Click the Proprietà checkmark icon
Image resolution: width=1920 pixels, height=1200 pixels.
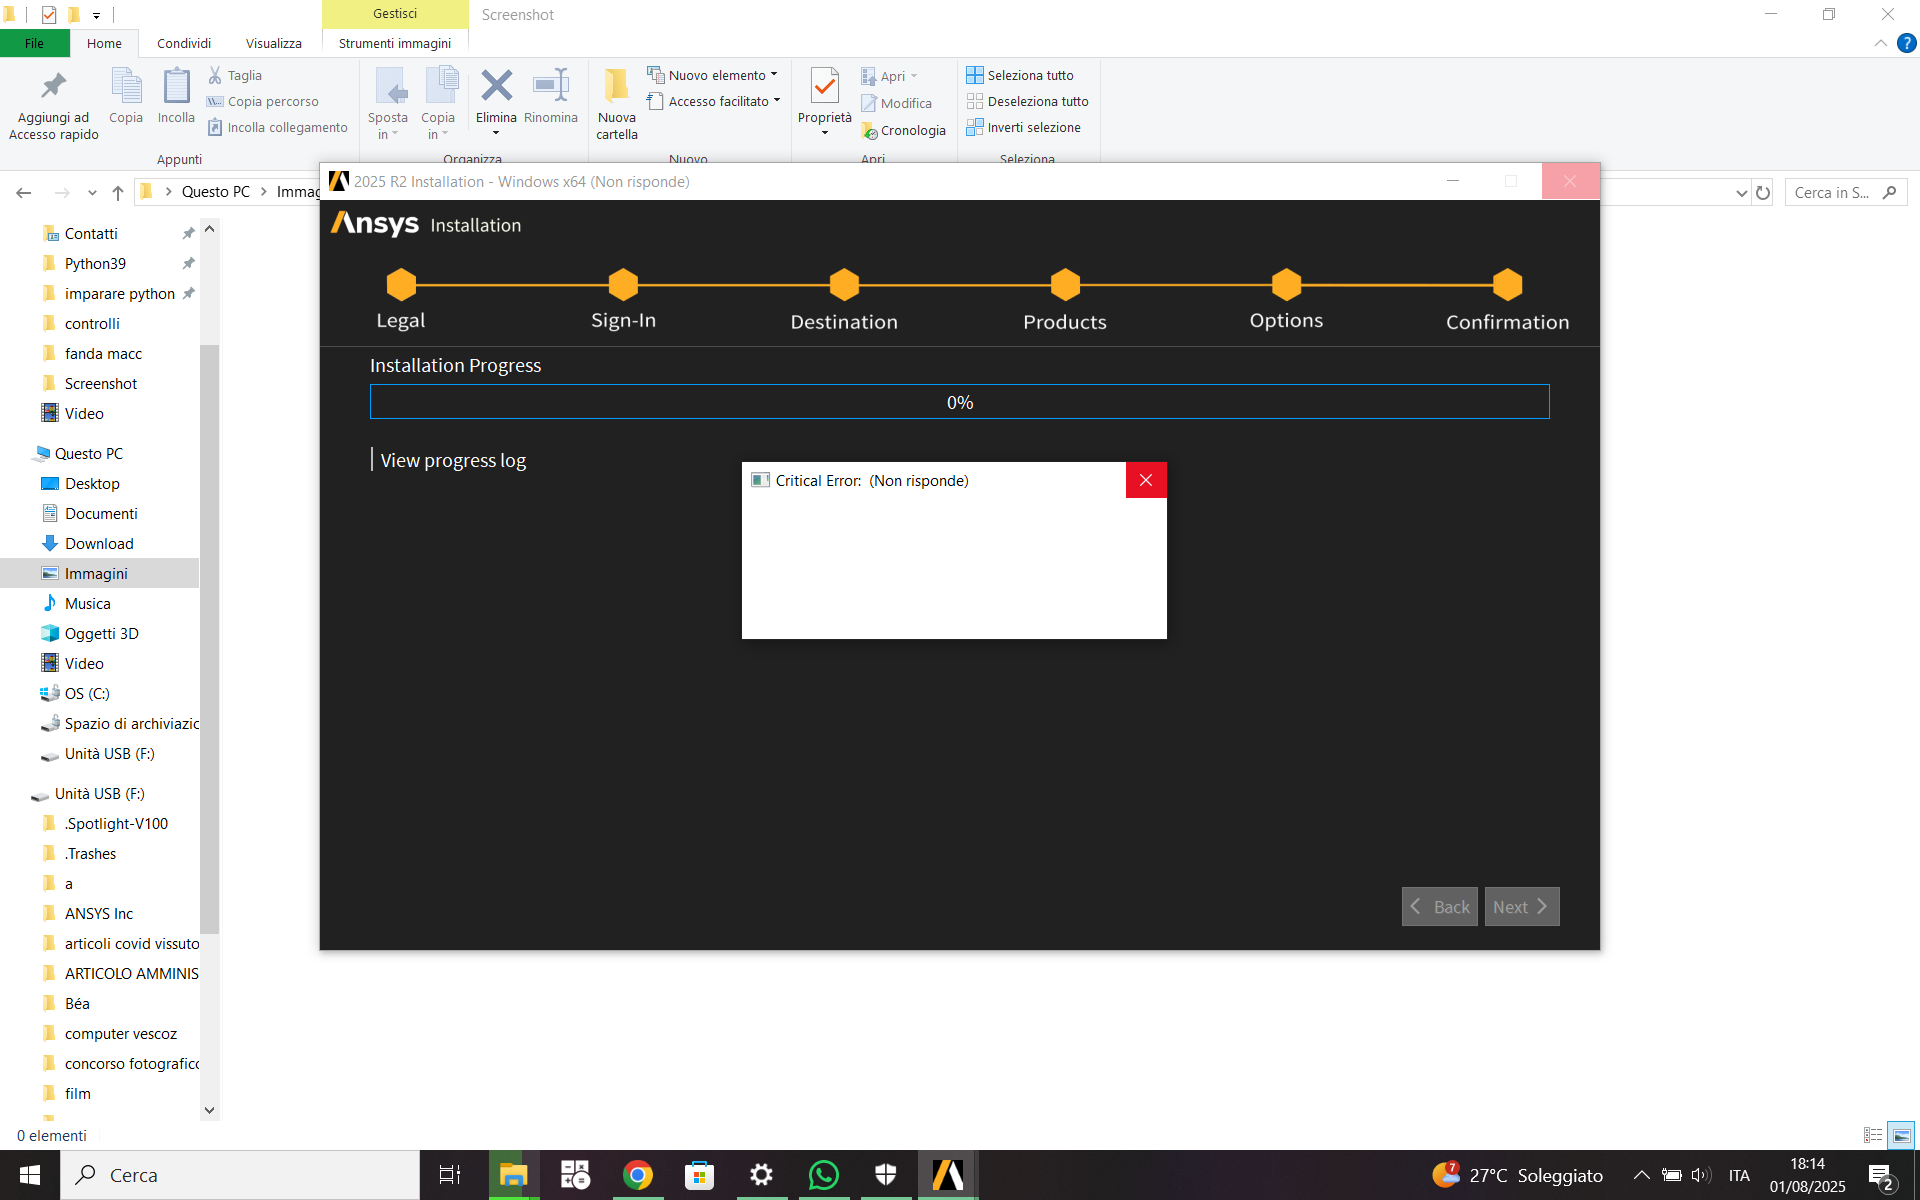(825, 86)
